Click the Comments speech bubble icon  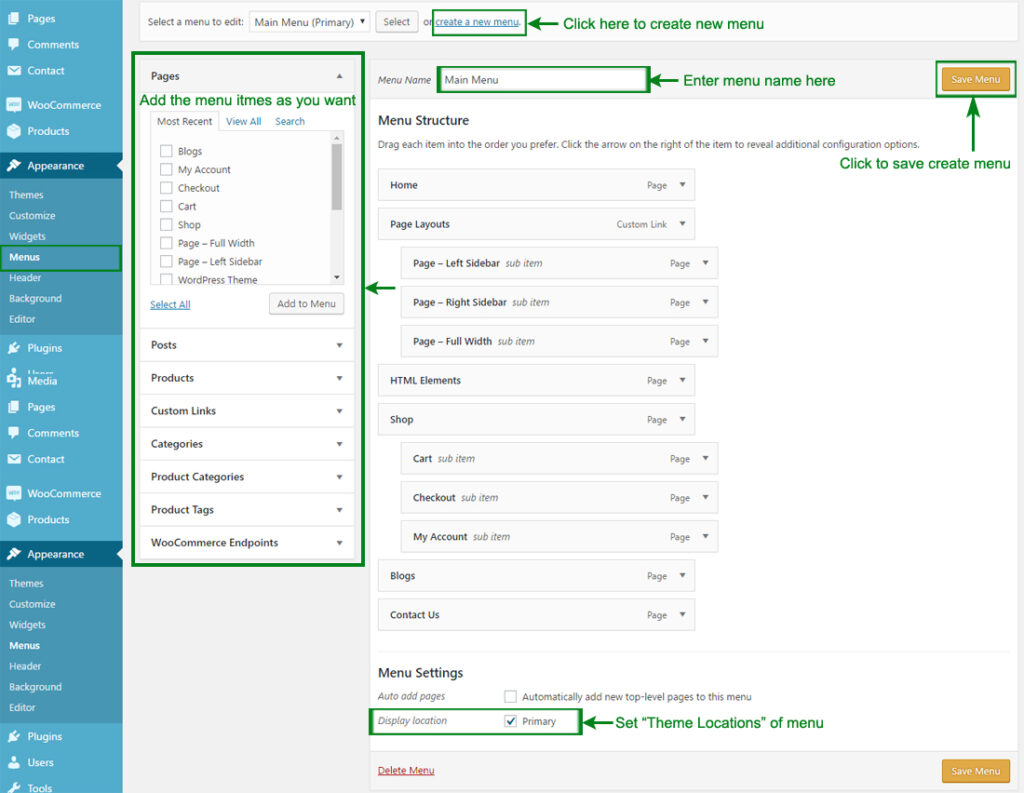point(14,45)
